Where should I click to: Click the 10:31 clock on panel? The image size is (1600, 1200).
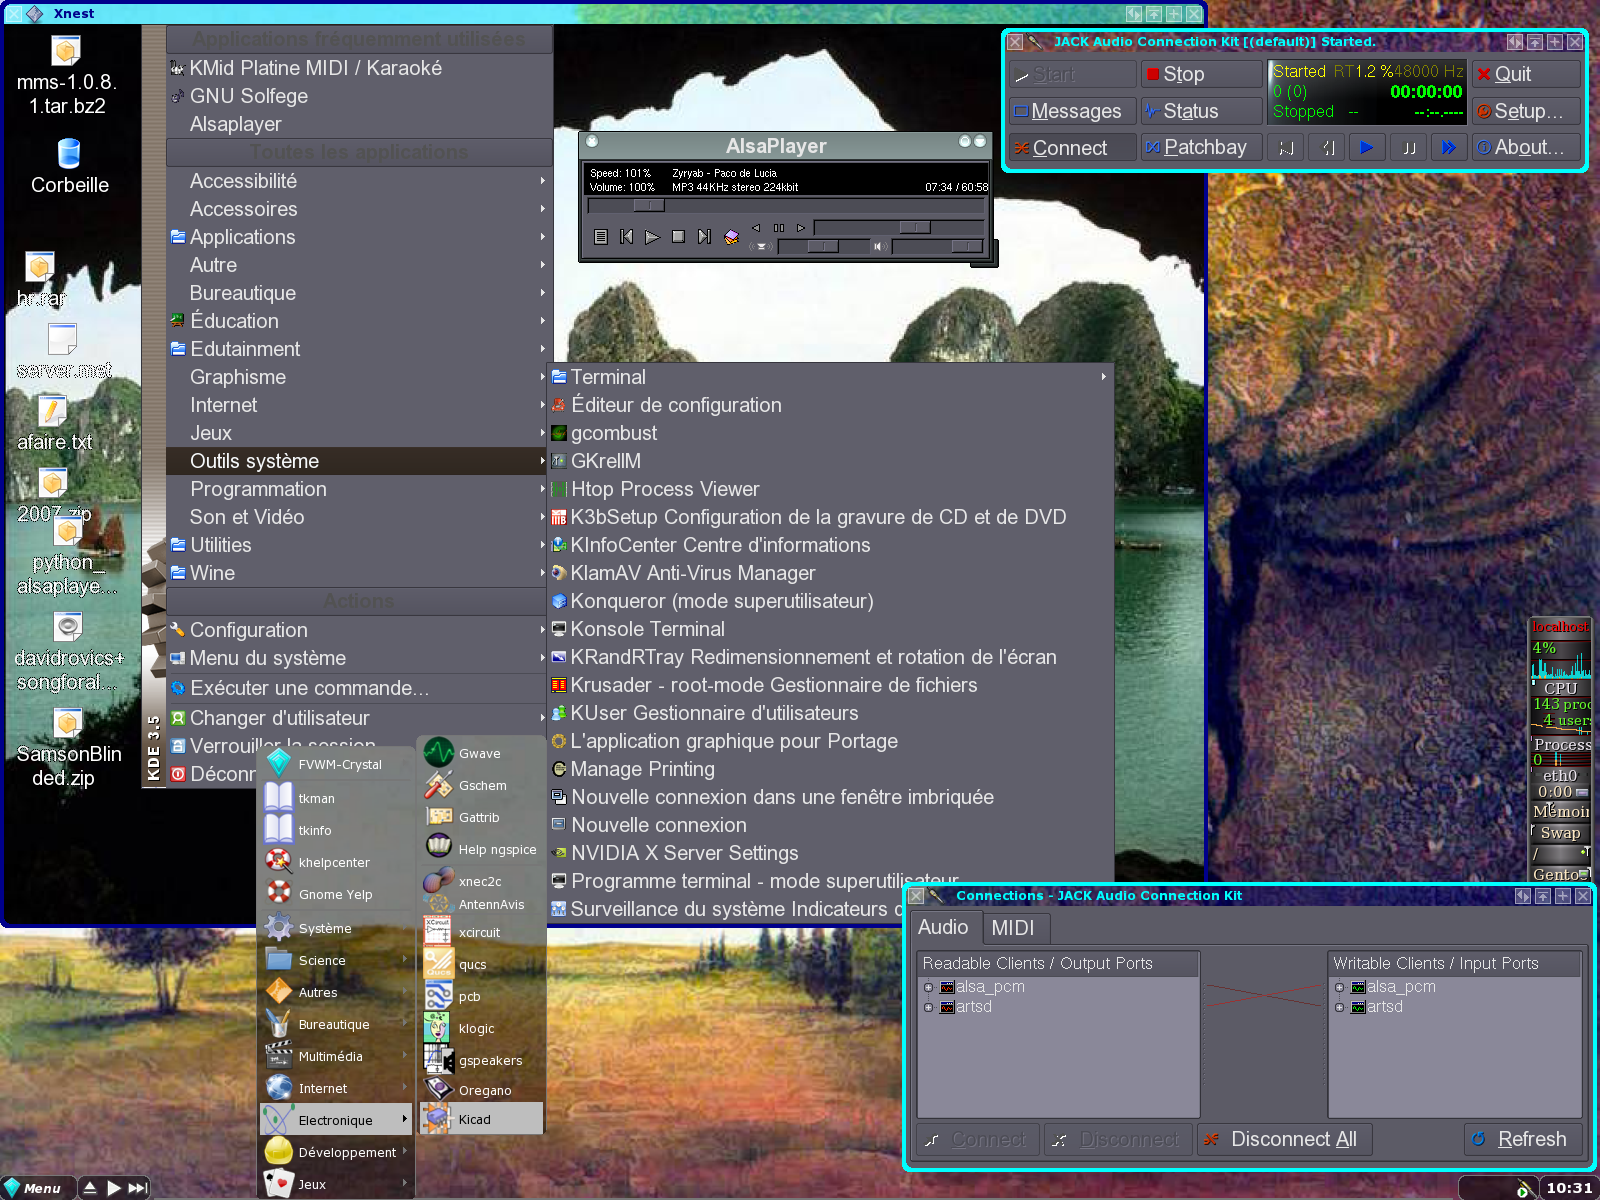[1569, 1188]
